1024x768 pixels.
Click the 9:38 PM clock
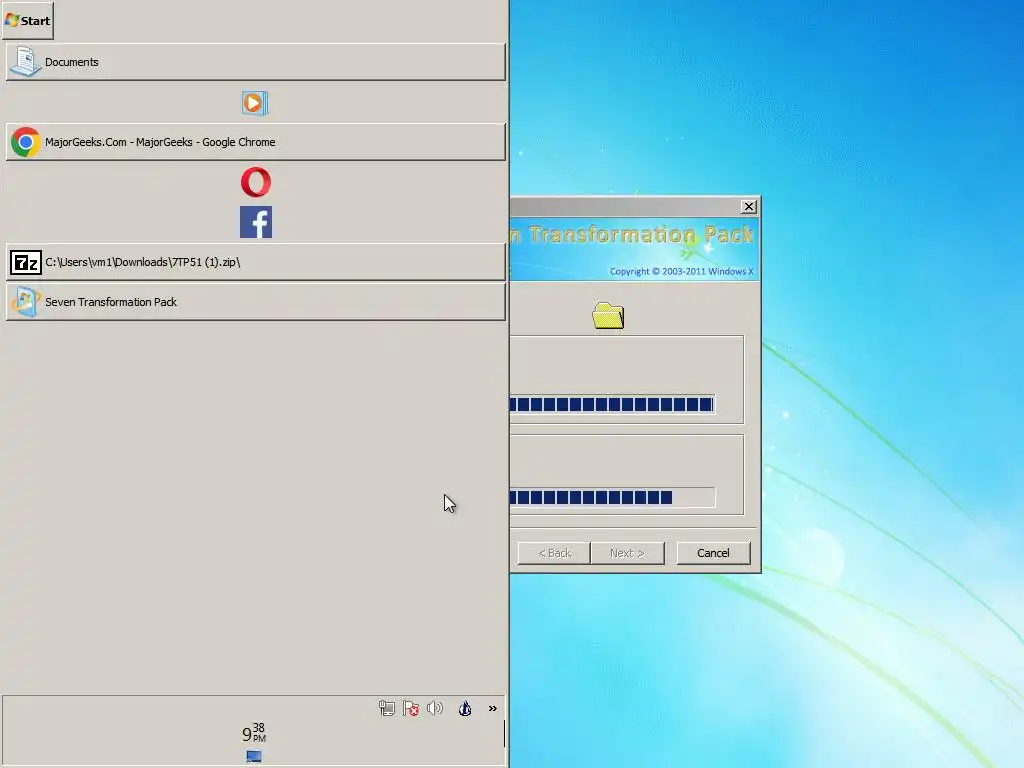(254, 733)
